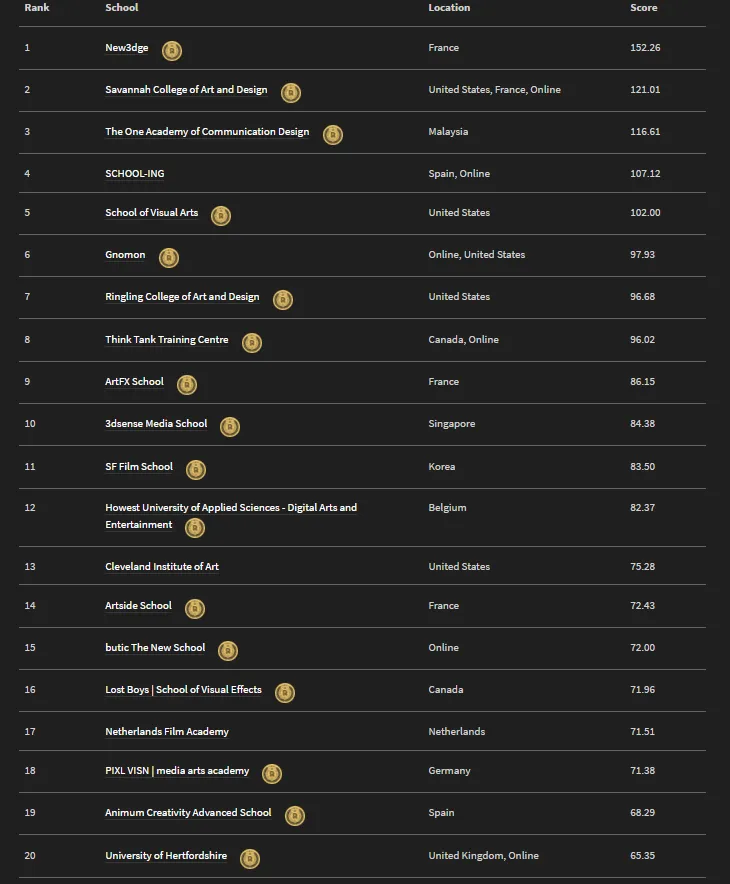The height and width of the screenshot is (884, 730).
Task: Click the Rank column header
Action: pyautogui.click(x=37, y=8)
